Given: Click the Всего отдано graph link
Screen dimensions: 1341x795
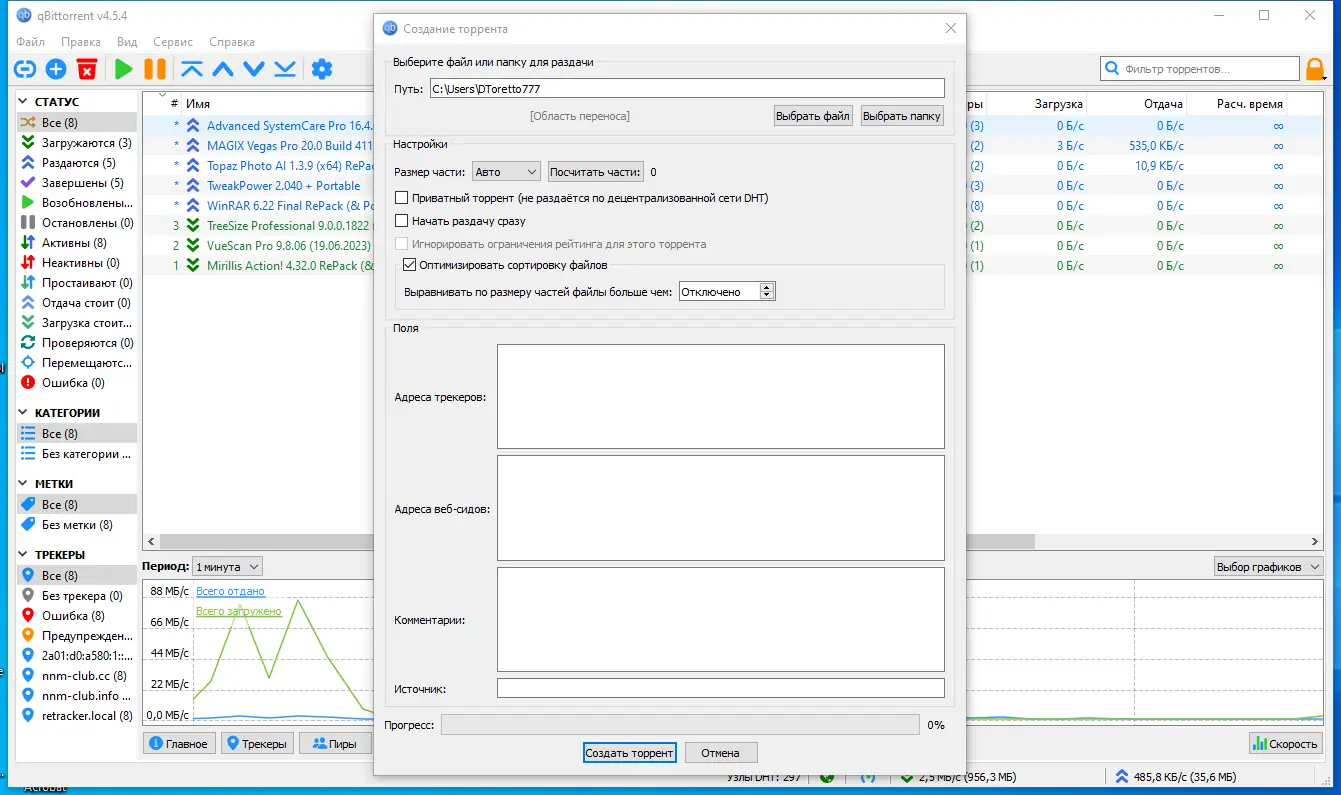Looking at the screenshot, I should pos(230,591).
